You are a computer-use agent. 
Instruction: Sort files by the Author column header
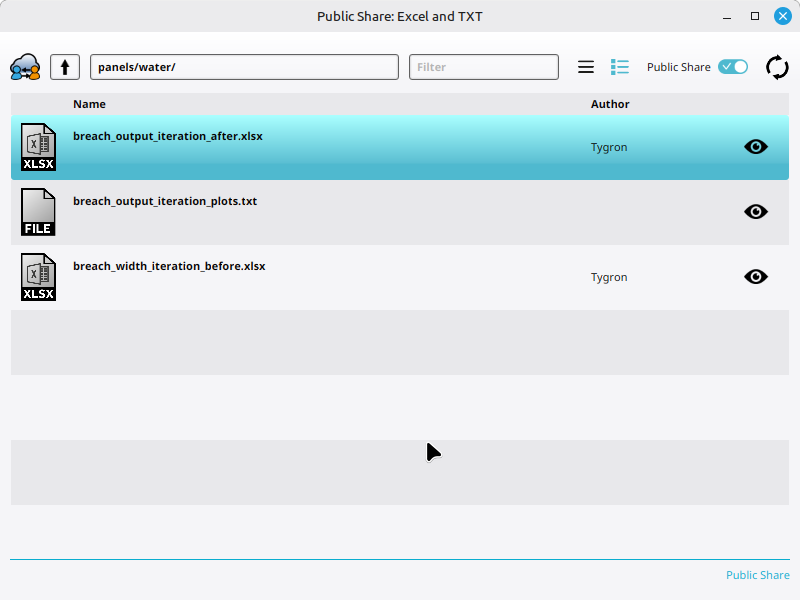[x=610, y=104]
